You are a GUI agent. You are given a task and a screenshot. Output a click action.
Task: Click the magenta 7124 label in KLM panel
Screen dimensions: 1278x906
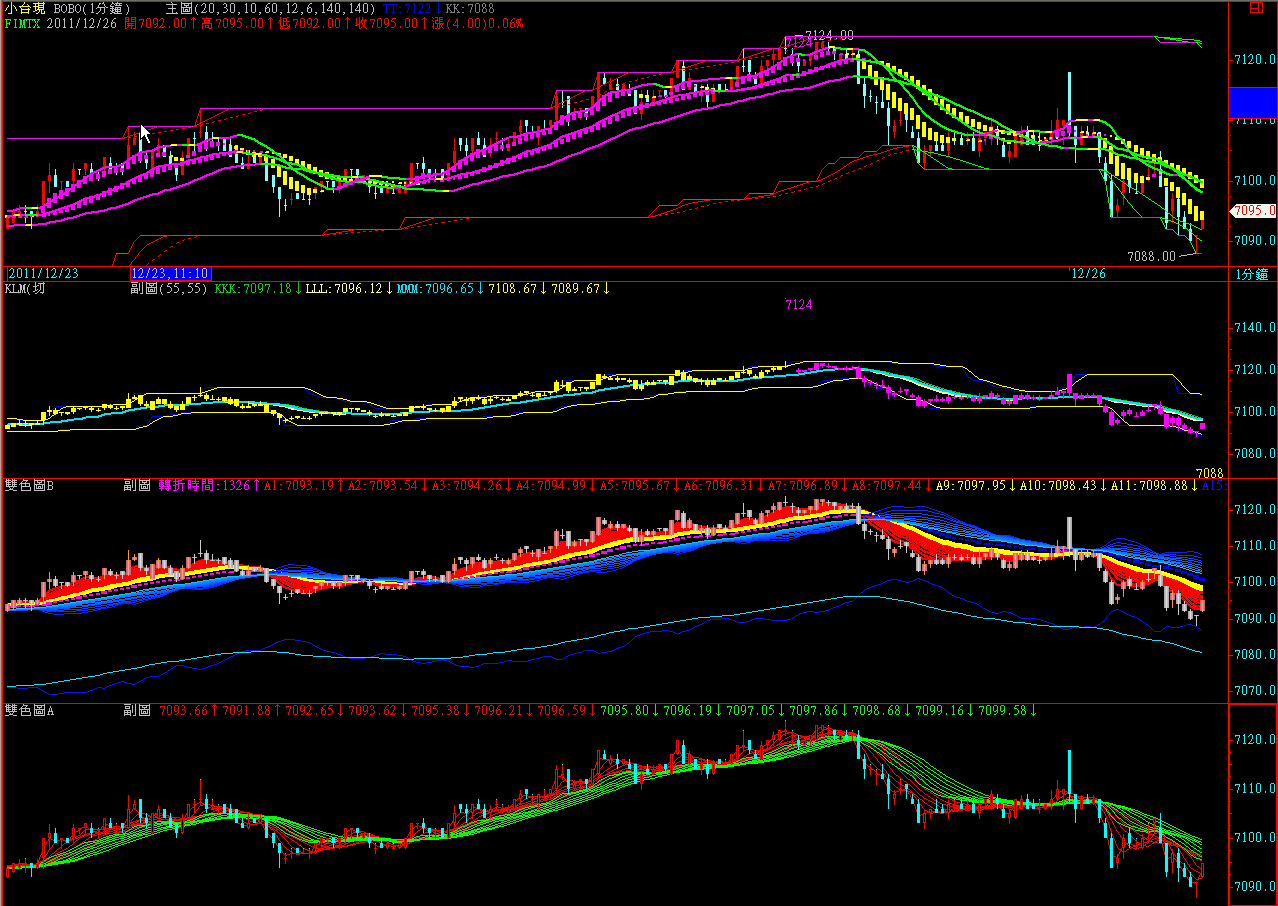(799, 304)
